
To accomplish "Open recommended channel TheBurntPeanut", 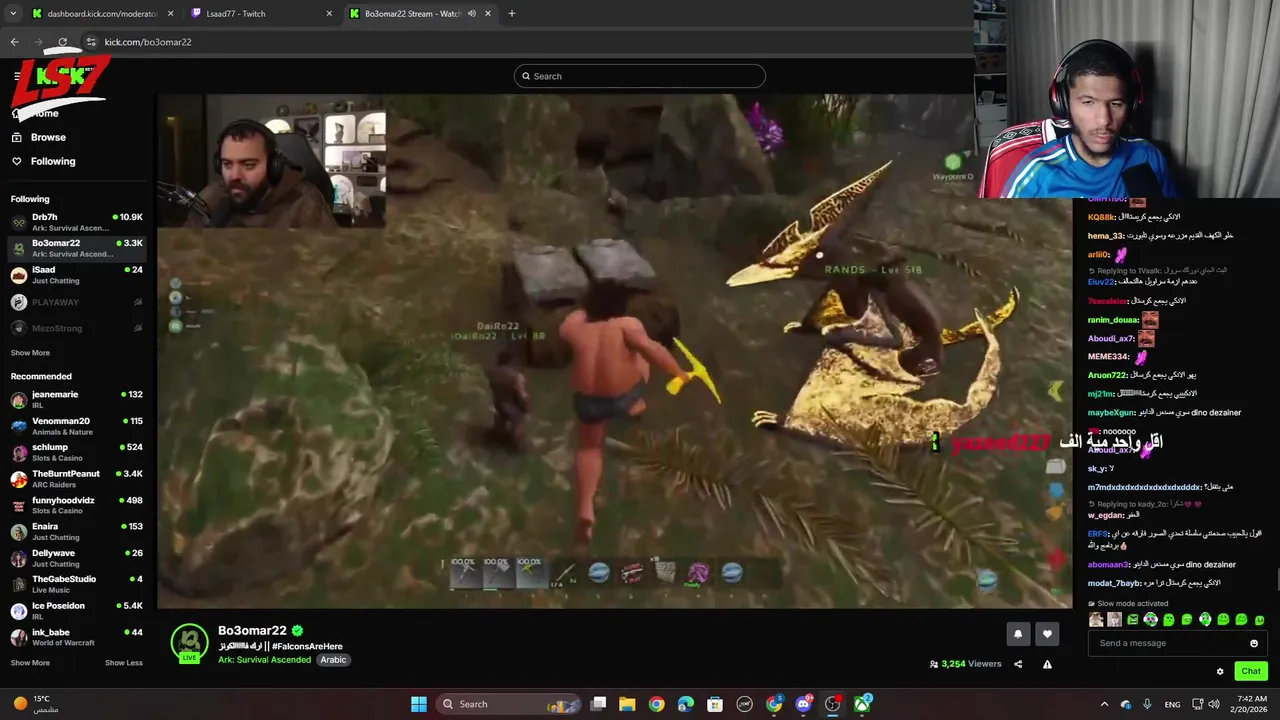I will point(77,479).
